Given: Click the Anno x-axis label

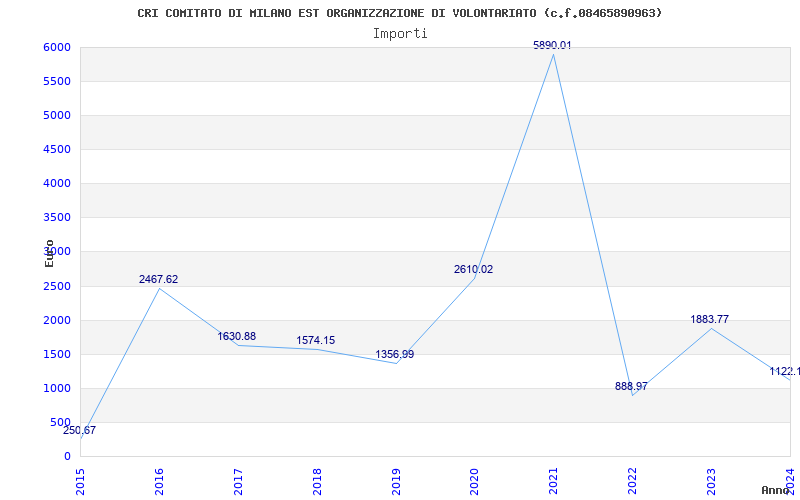Looking at the screenshot, I should (775, 490).
